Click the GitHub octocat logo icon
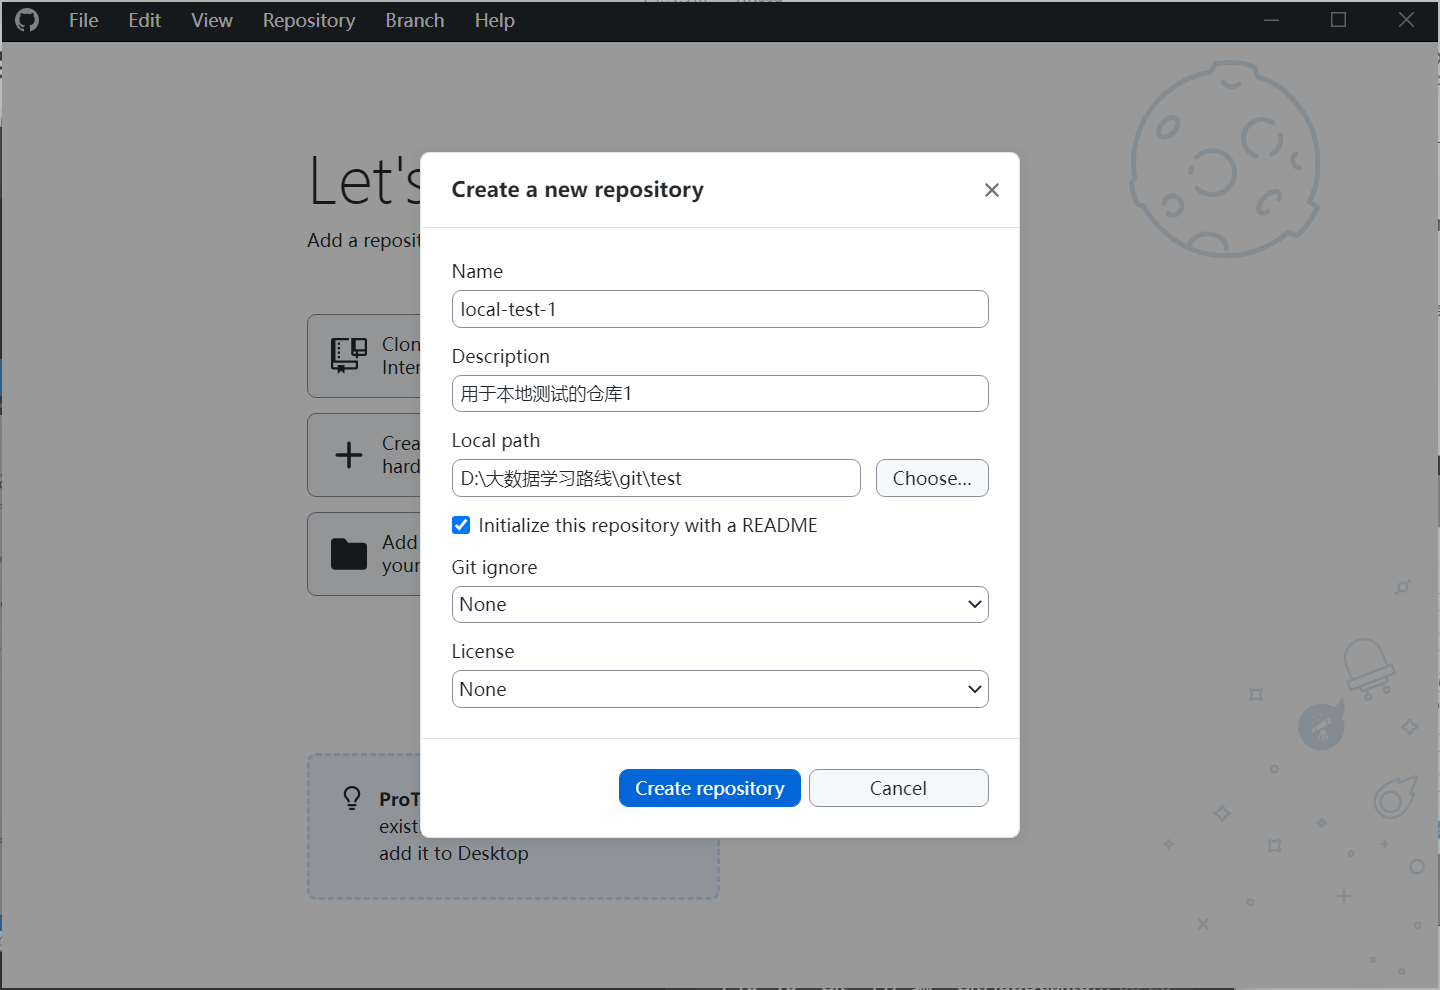Viewport: 1440px width, 990px height. [27, 20]
